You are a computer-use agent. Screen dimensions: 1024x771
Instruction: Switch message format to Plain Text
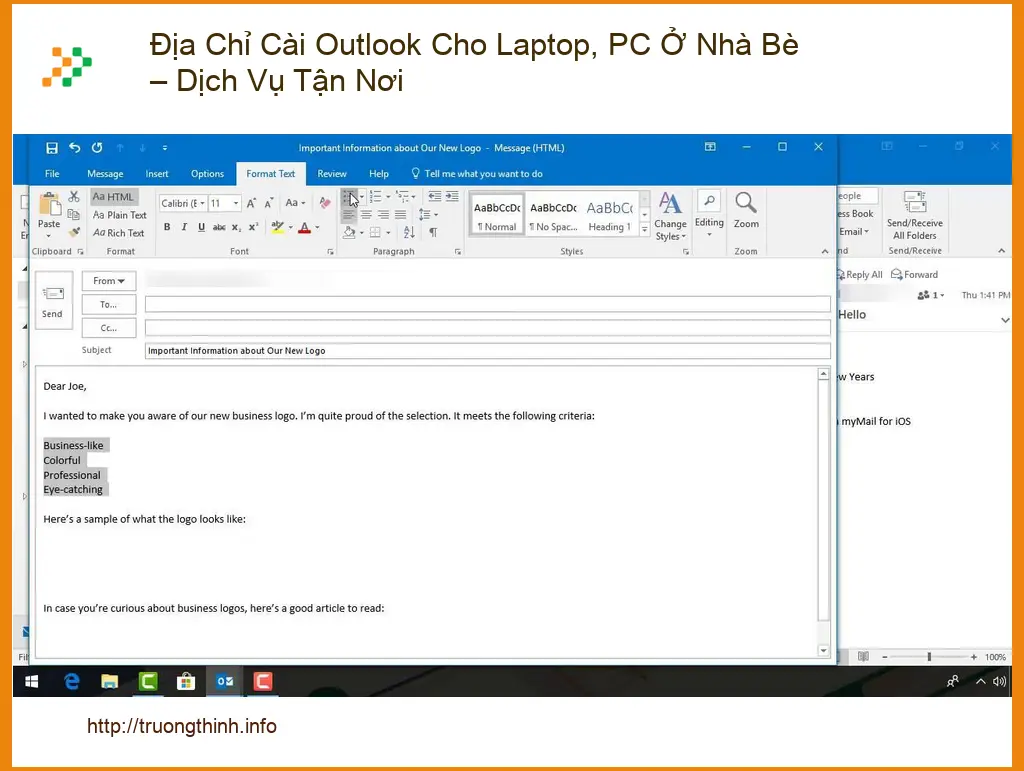[120, 215]
